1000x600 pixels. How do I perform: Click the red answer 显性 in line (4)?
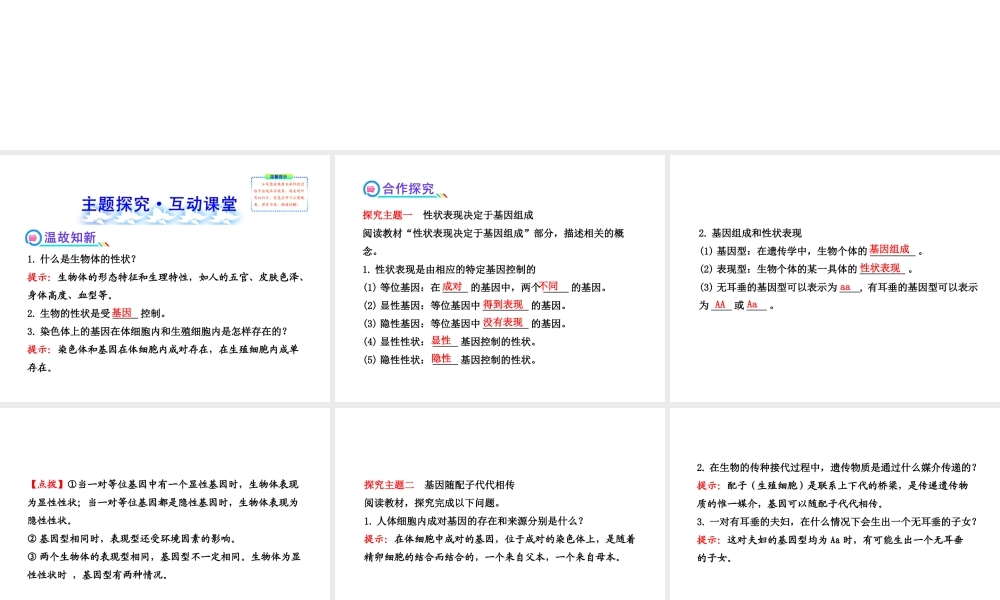[x=441, y=340]
